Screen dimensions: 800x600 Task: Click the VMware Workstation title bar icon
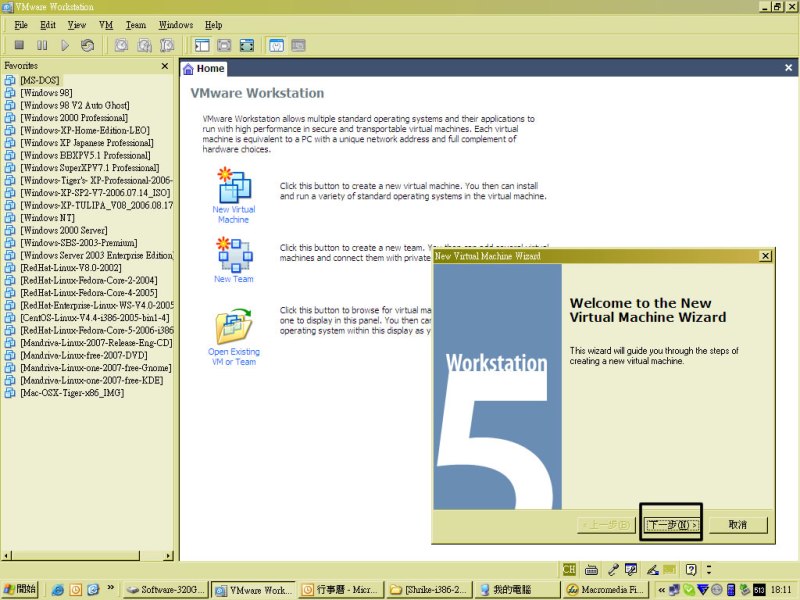point(7,7)
